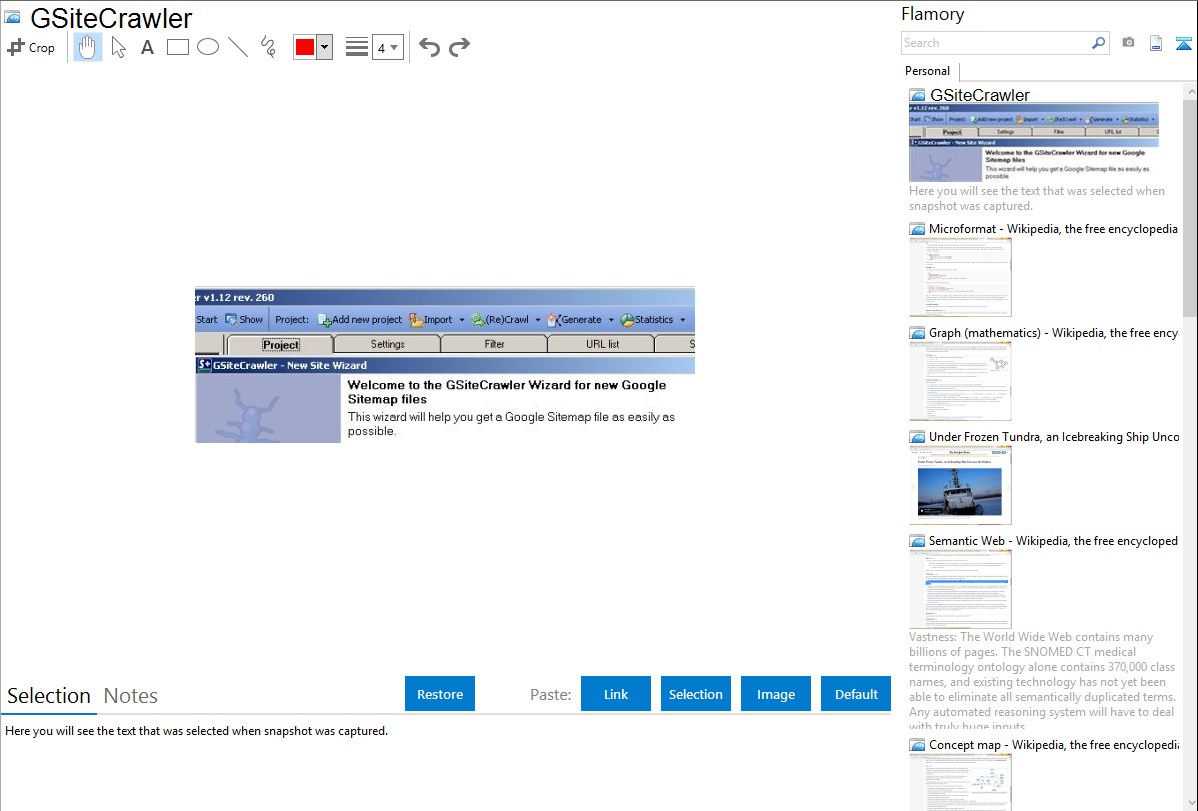Open the Microformat snapshot thumbnail
The height and width of the screenshot is (811, 1198).
point(960,277)
